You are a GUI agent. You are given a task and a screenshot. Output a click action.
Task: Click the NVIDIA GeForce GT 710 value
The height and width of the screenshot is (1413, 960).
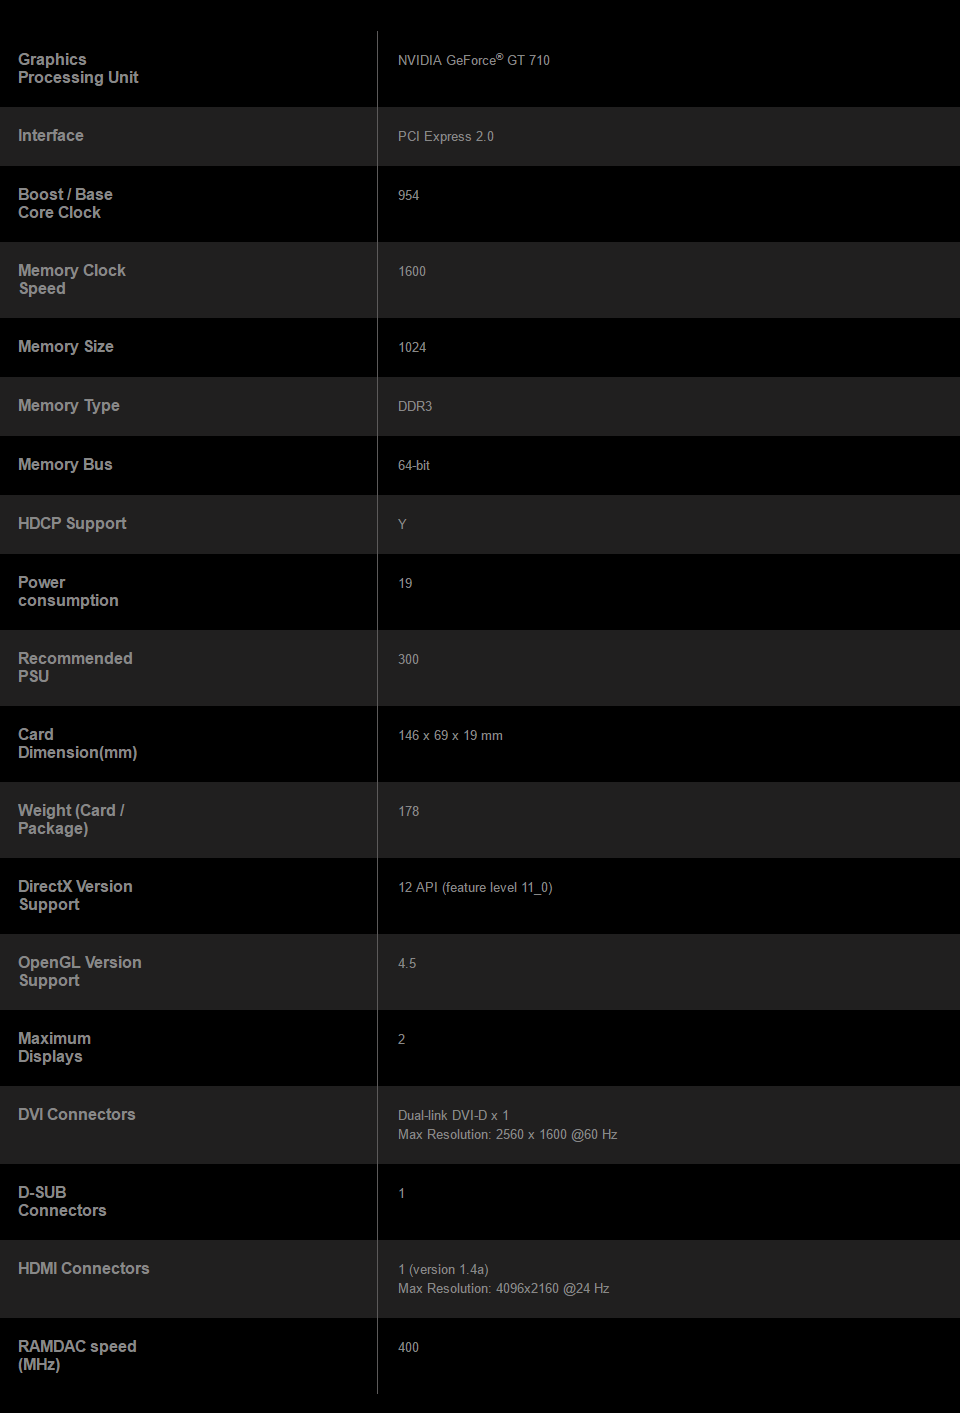pos(473,60)
